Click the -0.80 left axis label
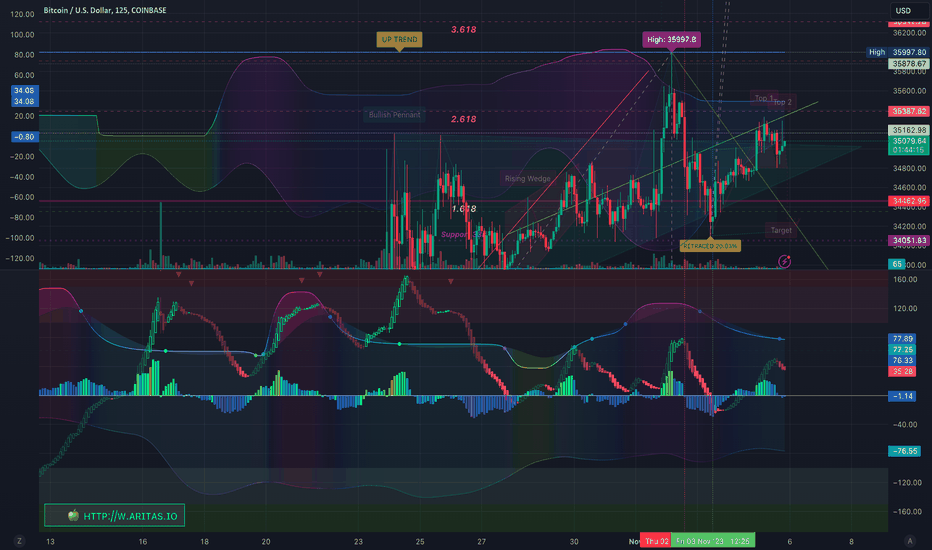932x550 pixels. 24,137
